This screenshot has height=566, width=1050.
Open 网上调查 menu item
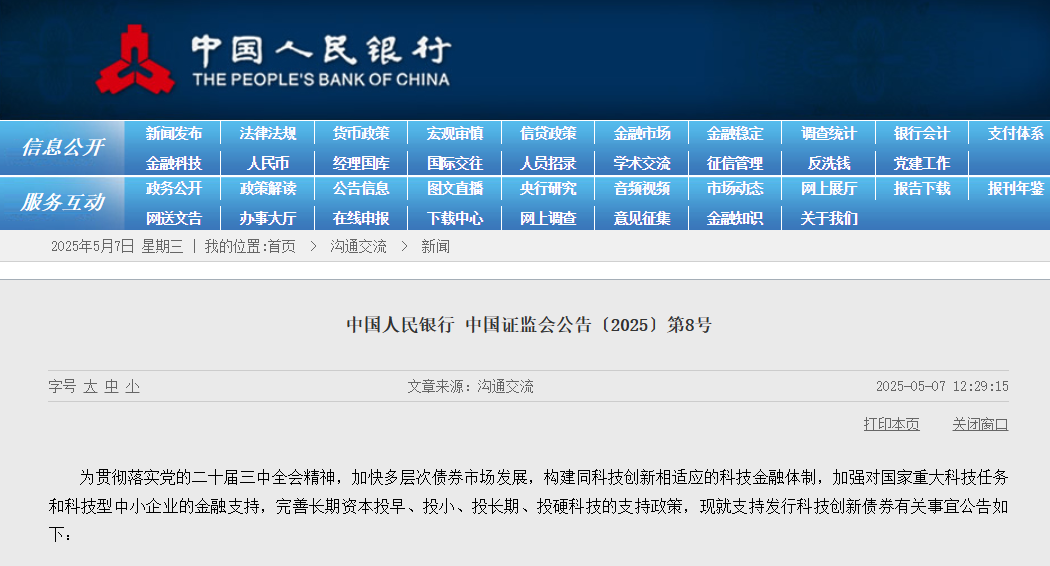click(548, 218)
